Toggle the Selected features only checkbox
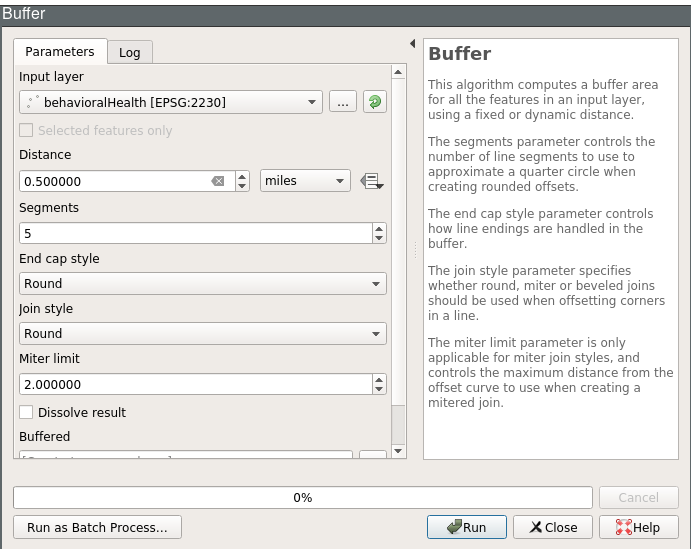691x549 pixels. [x=27, y=130]
